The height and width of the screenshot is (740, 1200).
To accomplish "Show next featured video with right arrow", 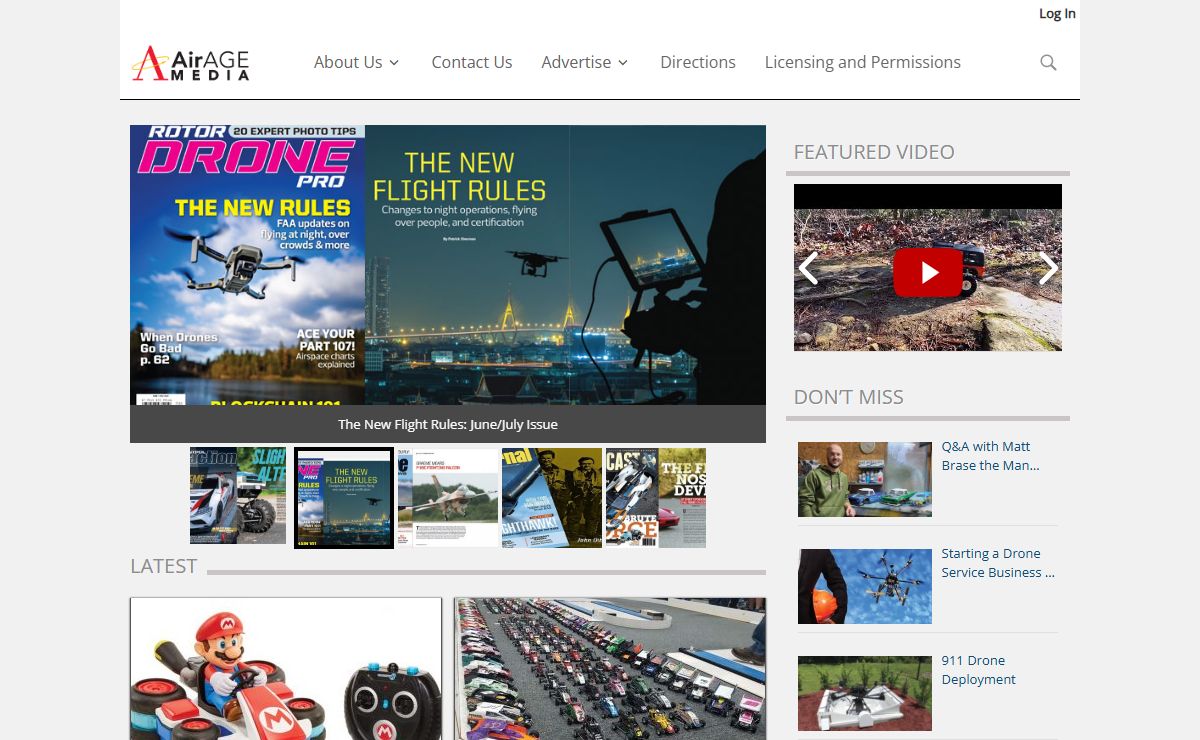I will (1048, 268).
